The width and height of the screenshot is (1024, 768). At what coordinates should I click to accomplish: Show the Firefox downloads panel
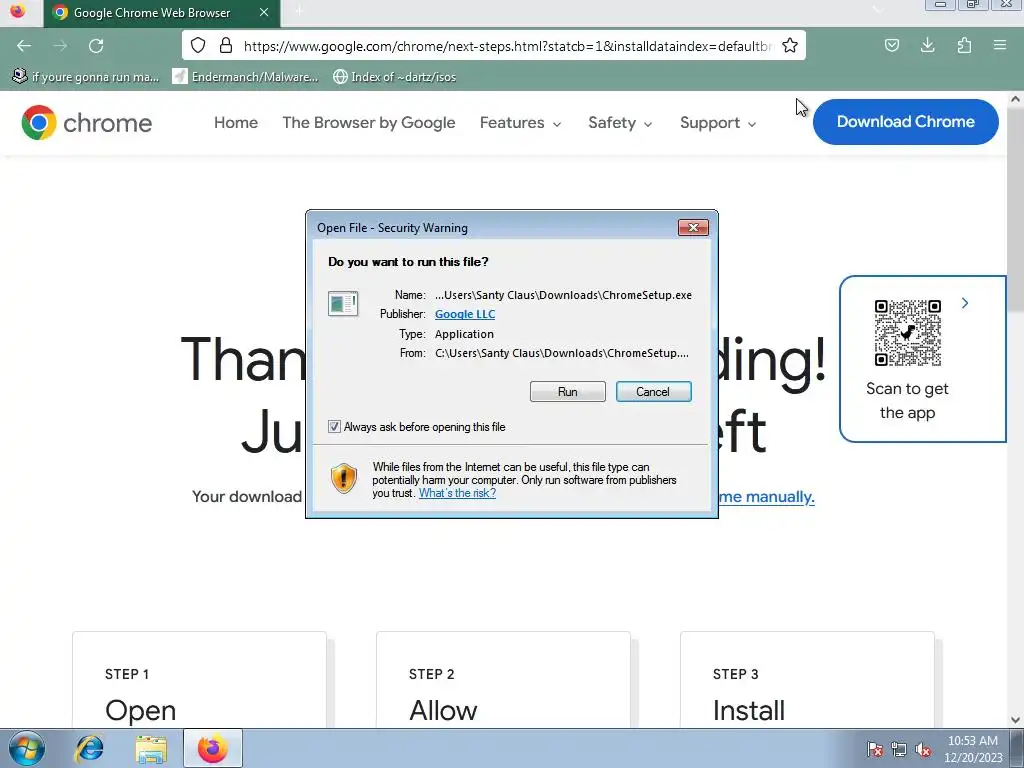coord(927,45)
